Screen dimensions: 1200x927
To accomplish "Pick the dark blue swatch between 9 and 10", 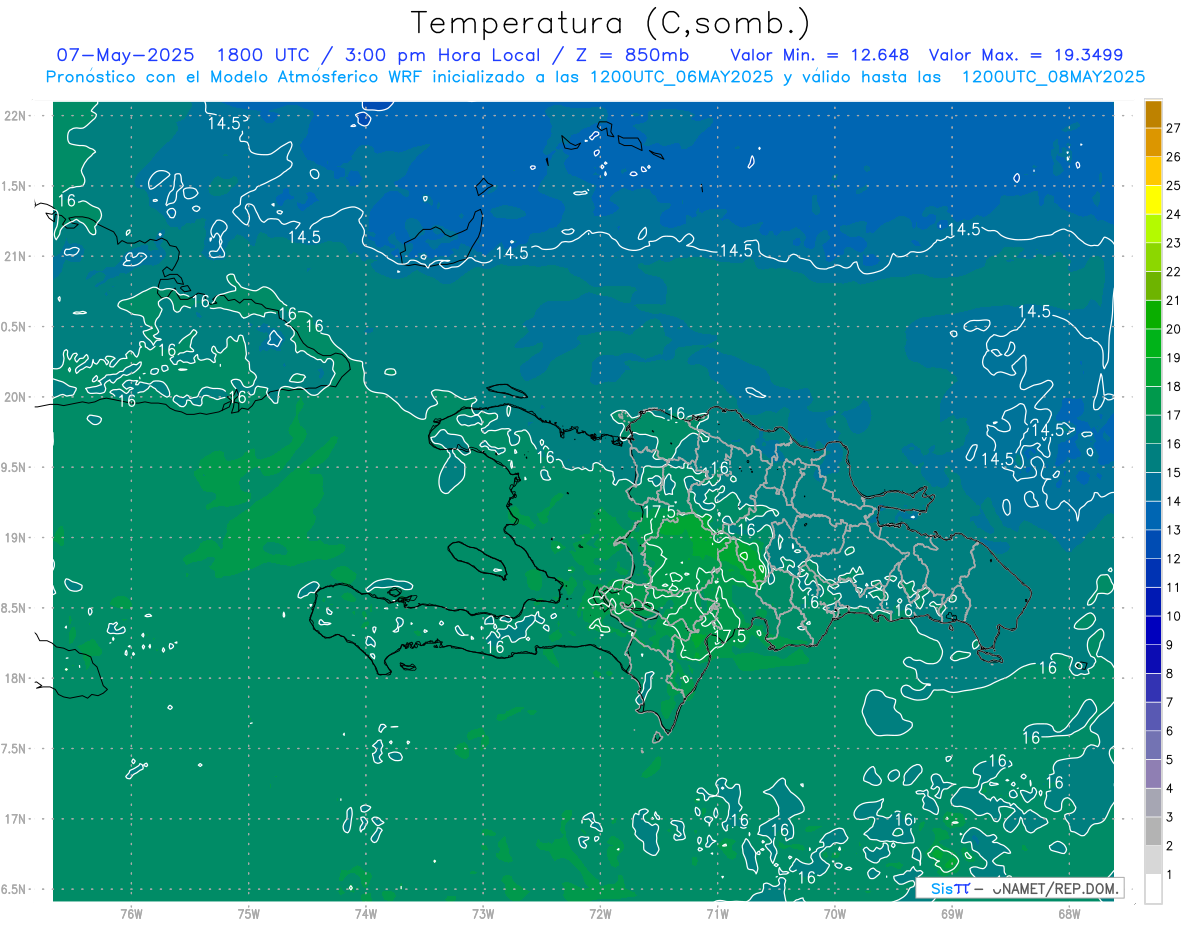I will [x=1153, y=631].
